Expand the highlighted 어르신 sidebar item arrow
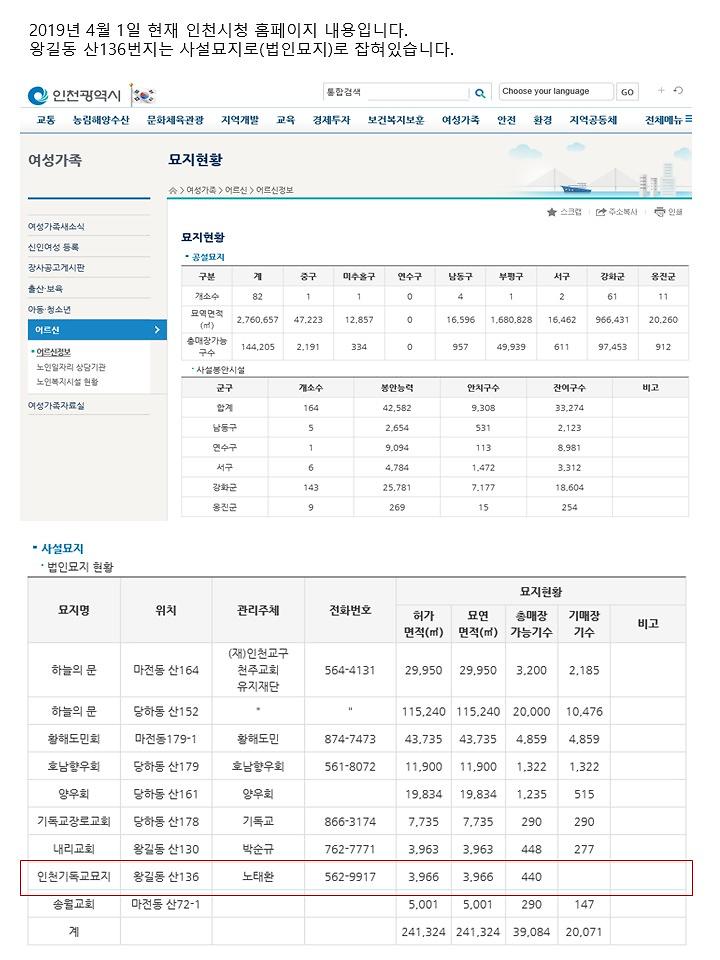 tap(157, 330)
